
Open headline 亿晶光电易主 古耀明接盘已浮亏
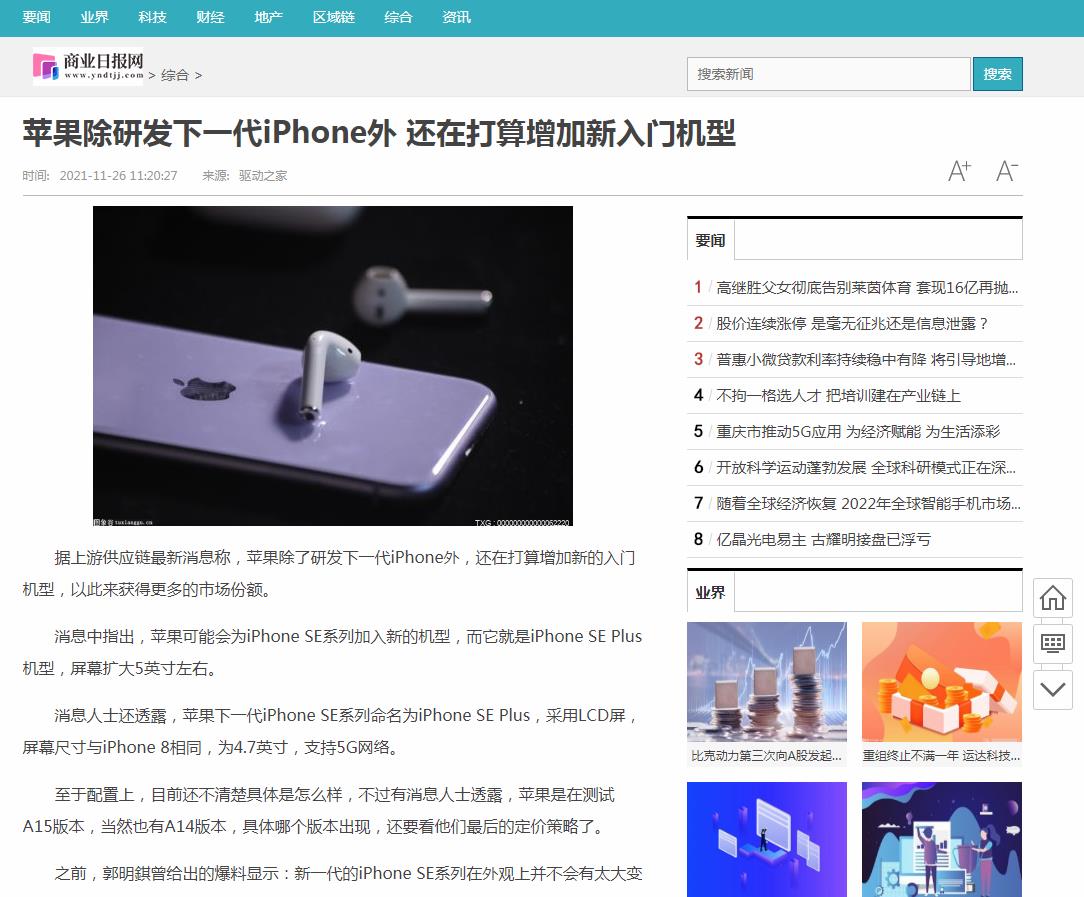(823, 539)
